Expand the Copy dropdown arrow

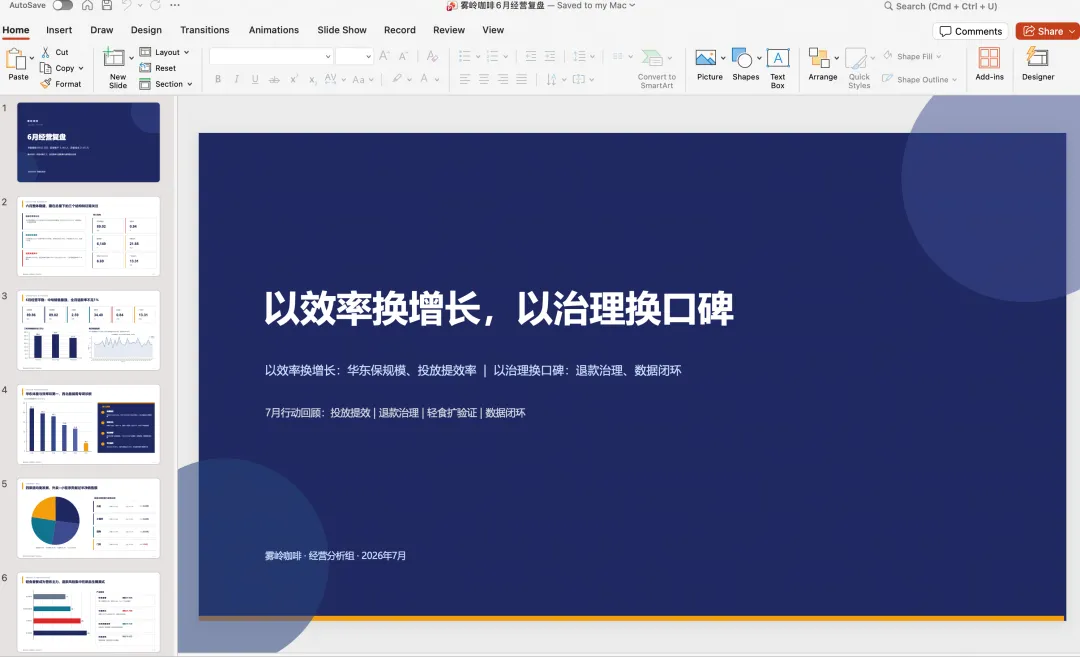tap(81, 68)
